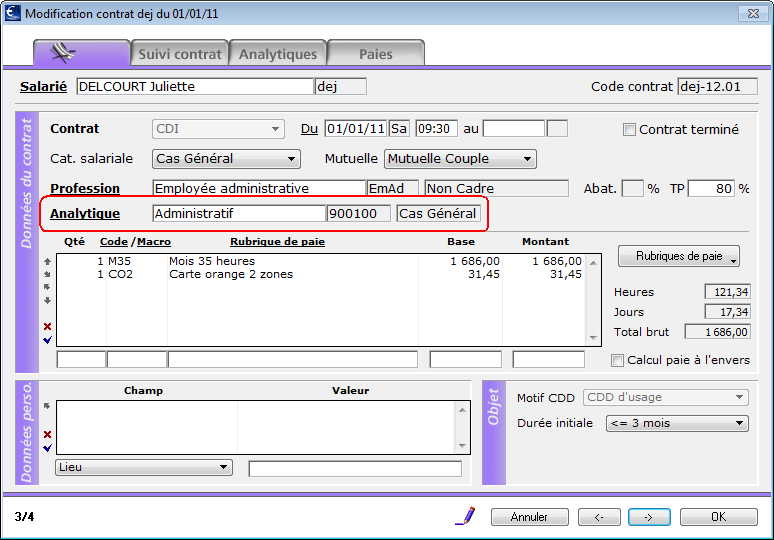Open the Lieu field dropdown
Image resolution: width=774 pixels, height=540 pixels.
coord(144,467)
